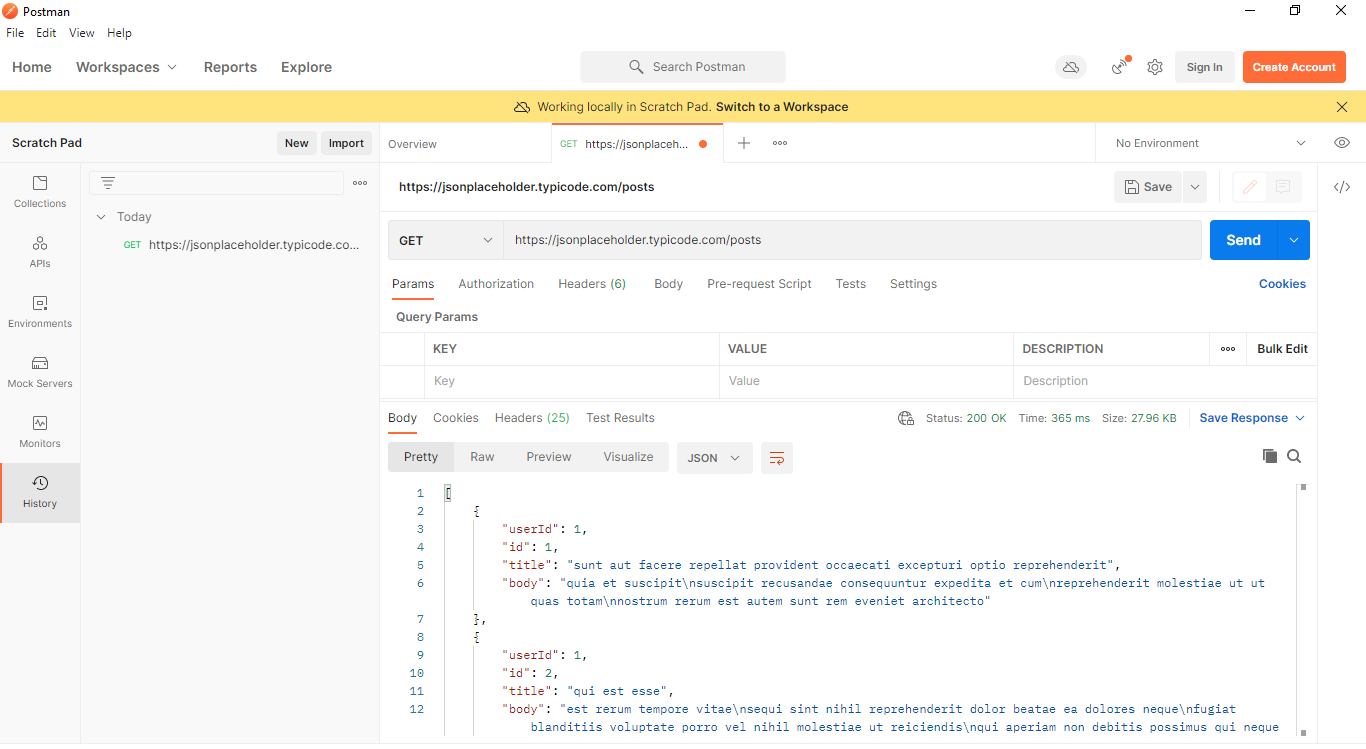Open the No Environment selector
The height and width of the screenshot is (749, 1366).
pos(1210,143)
